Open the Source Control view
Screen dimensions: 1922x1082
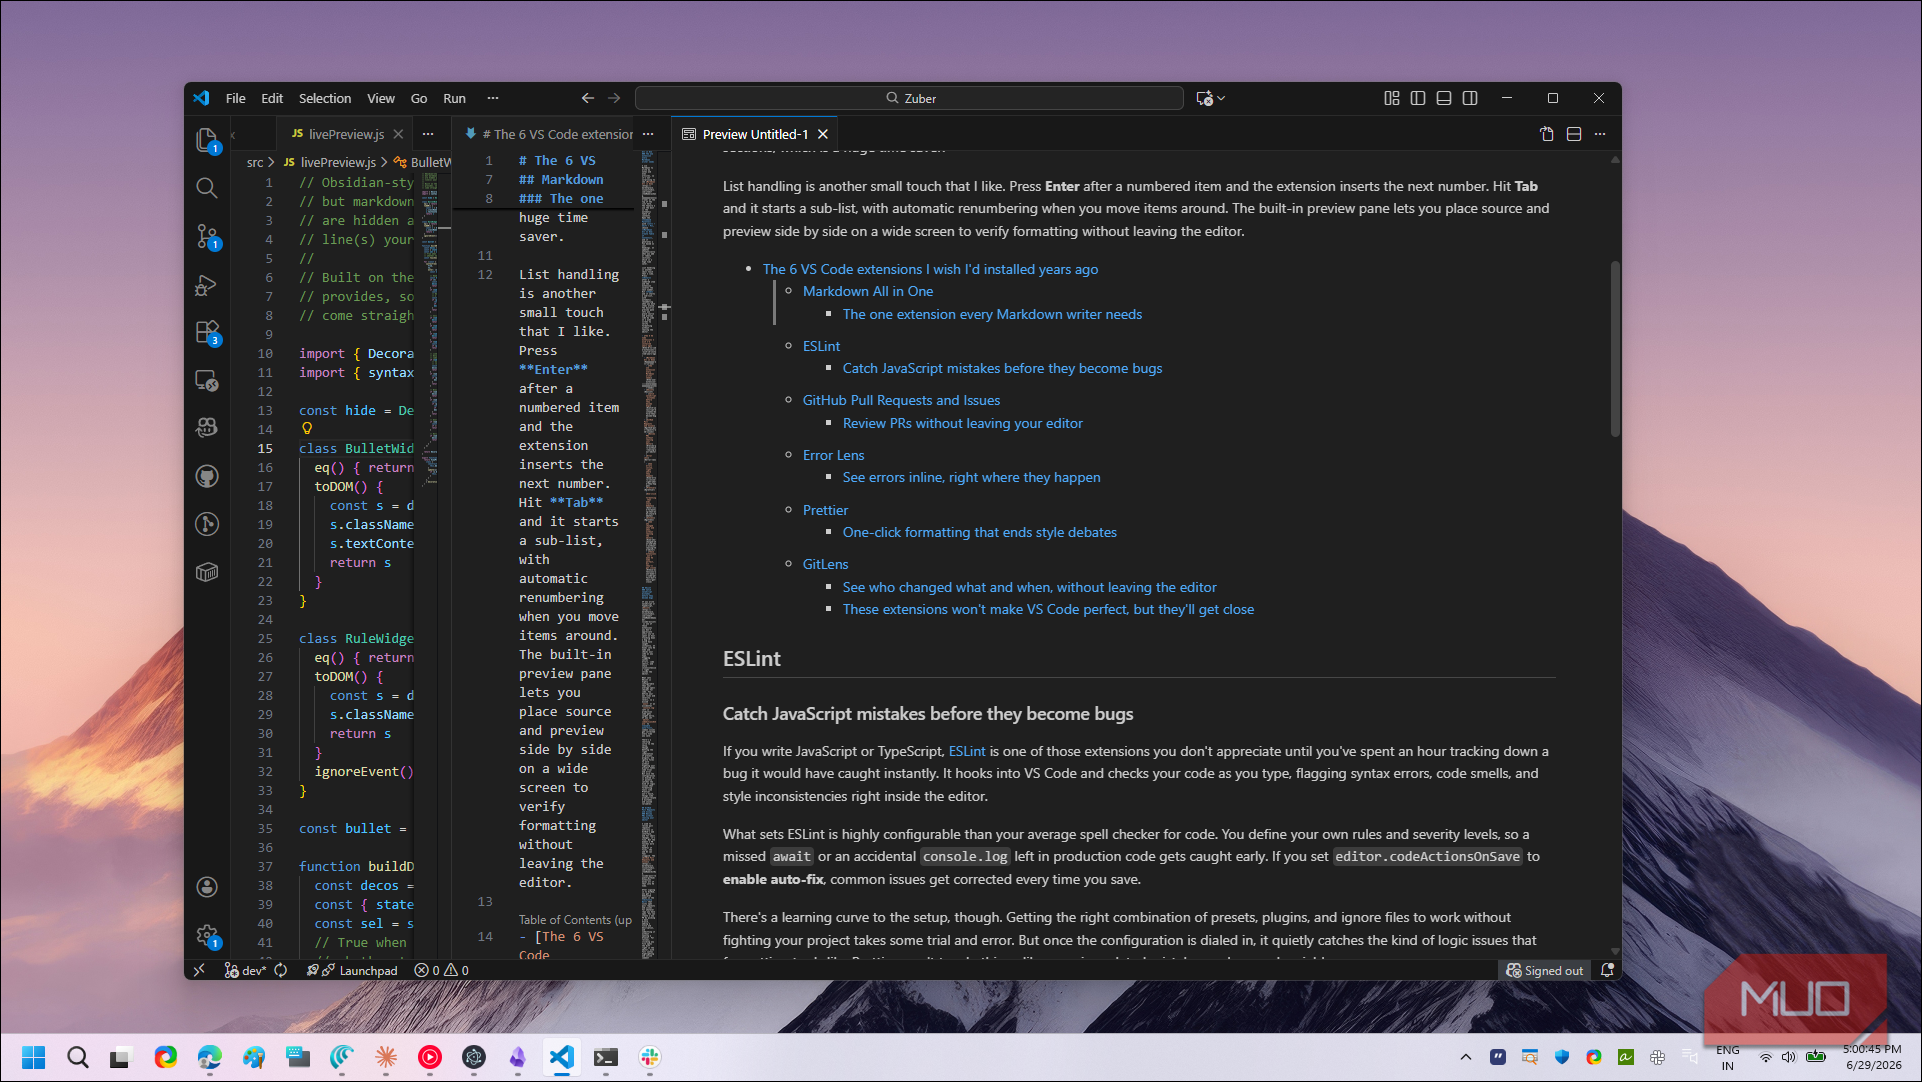tap(207, 236)
